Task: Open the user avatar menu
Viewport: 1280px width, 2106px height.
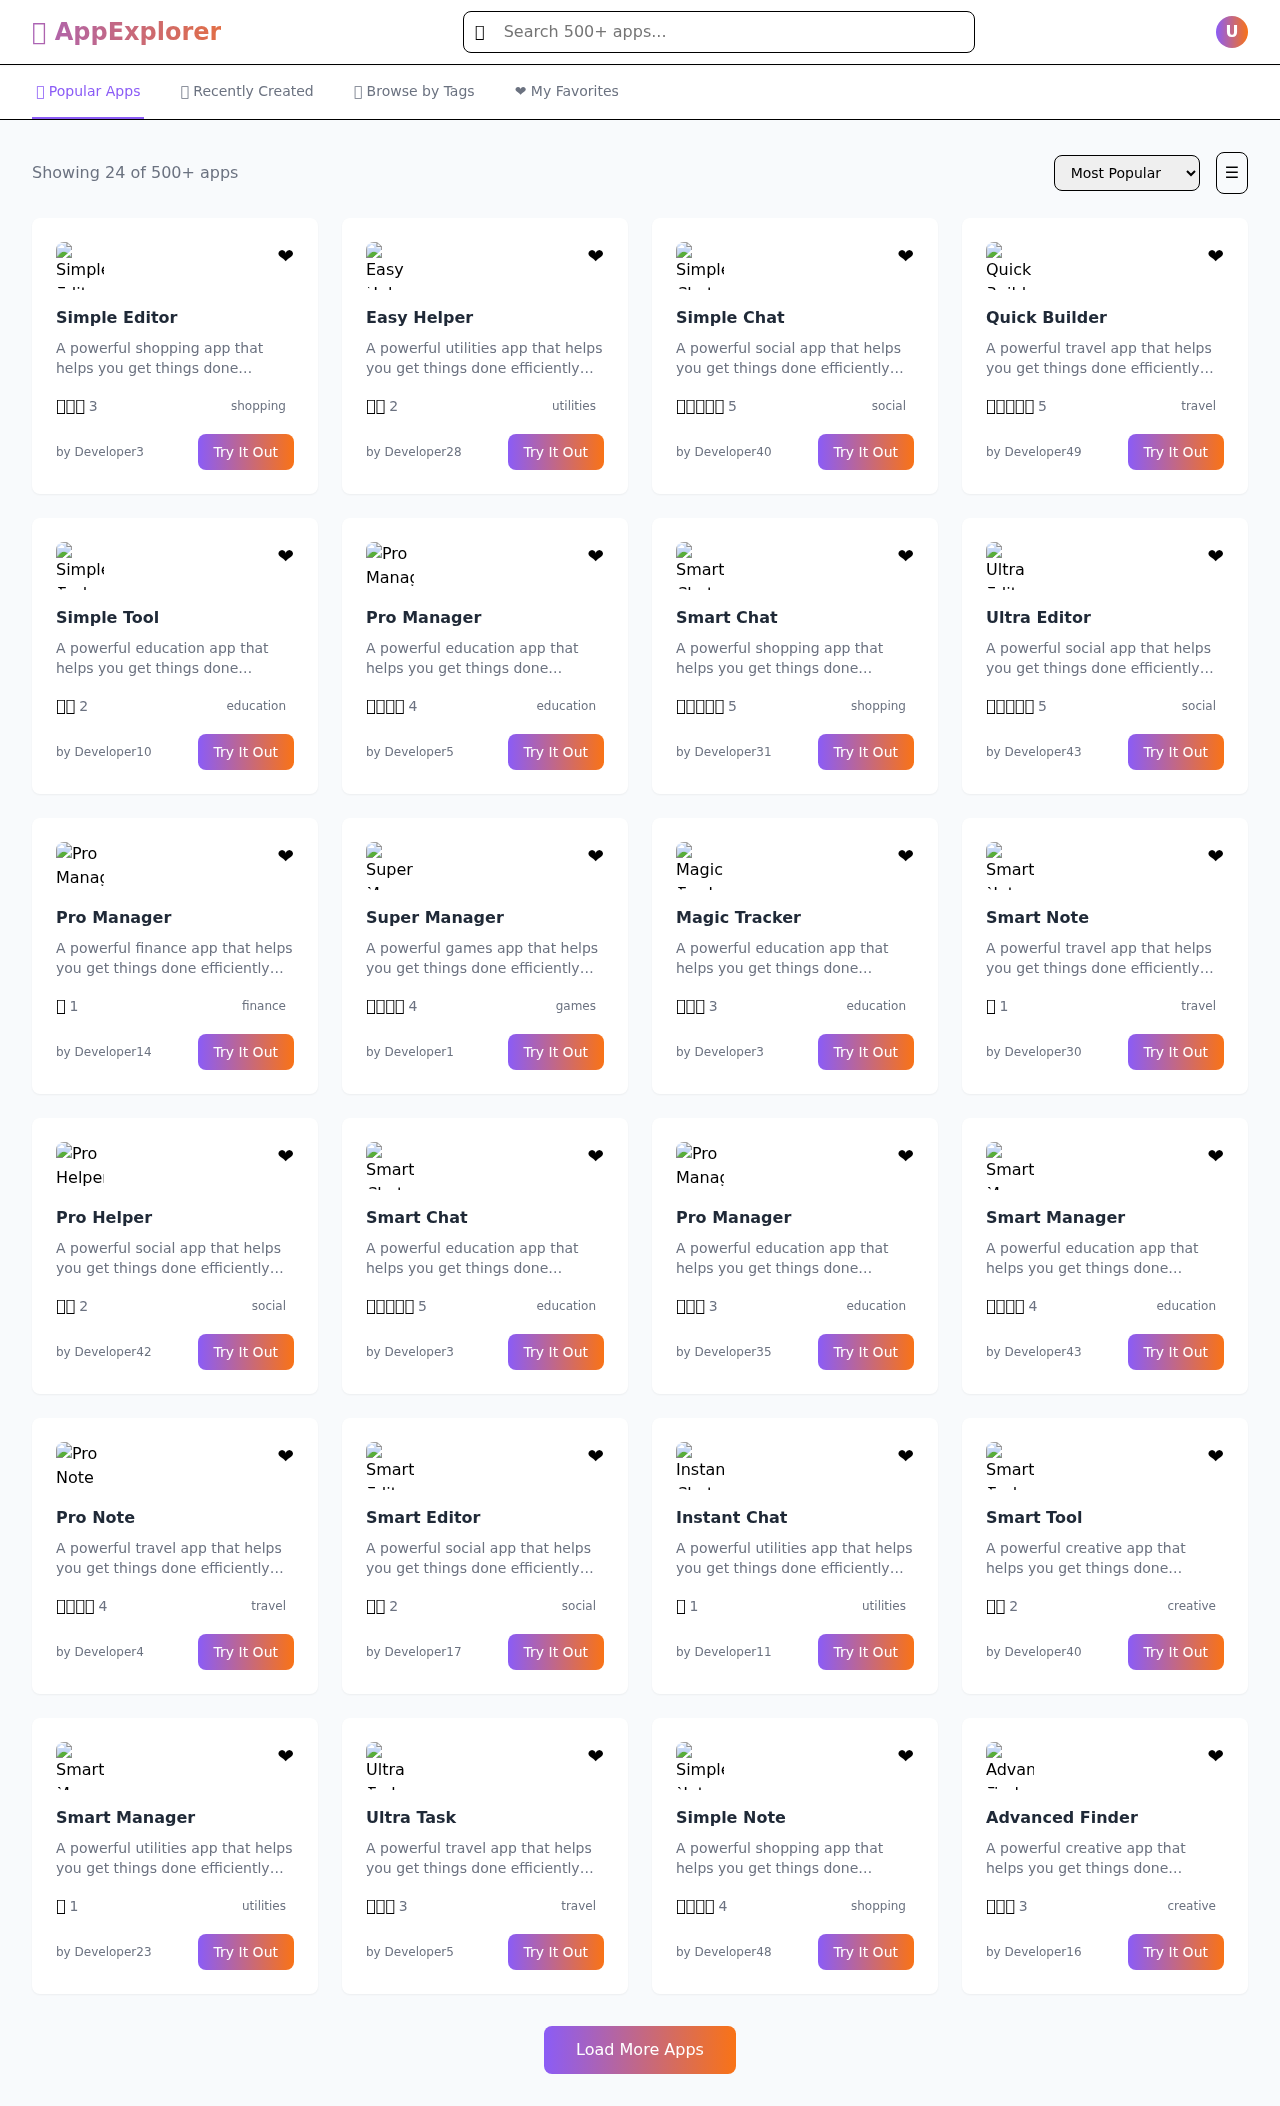Action: [1231, 31]
